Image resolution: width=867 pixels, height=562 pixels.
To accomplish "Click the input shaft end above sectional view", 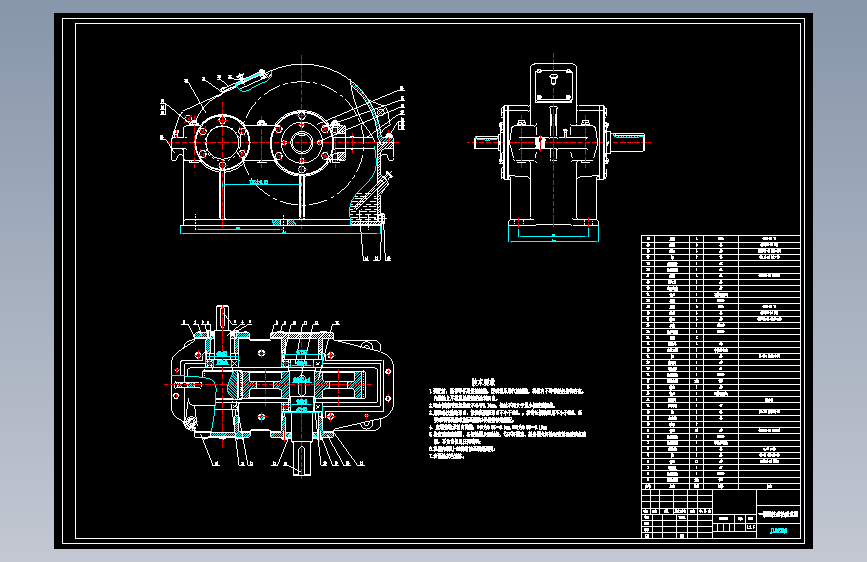I will tap(222, 319).
